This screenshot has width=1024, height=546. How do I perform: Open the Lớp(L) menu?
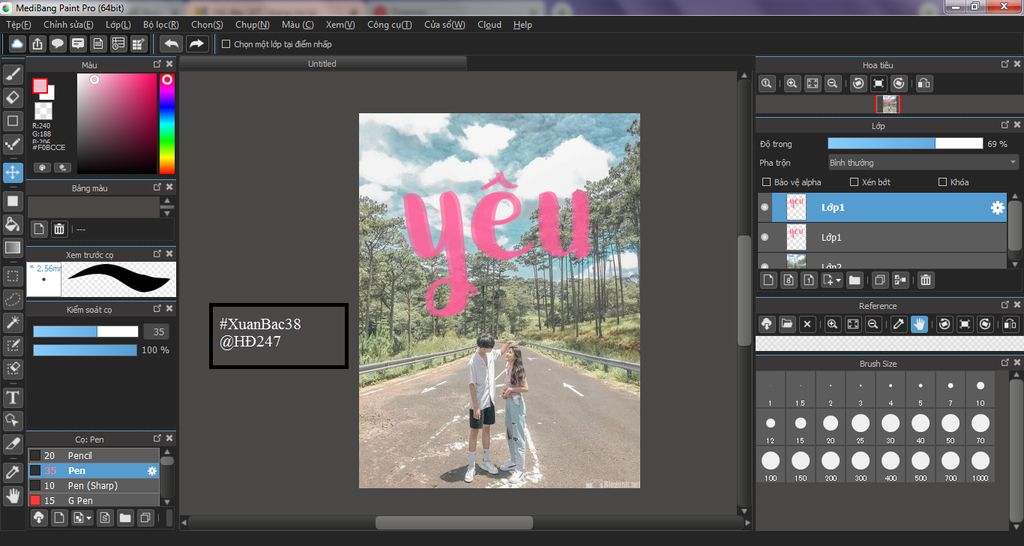118,25
